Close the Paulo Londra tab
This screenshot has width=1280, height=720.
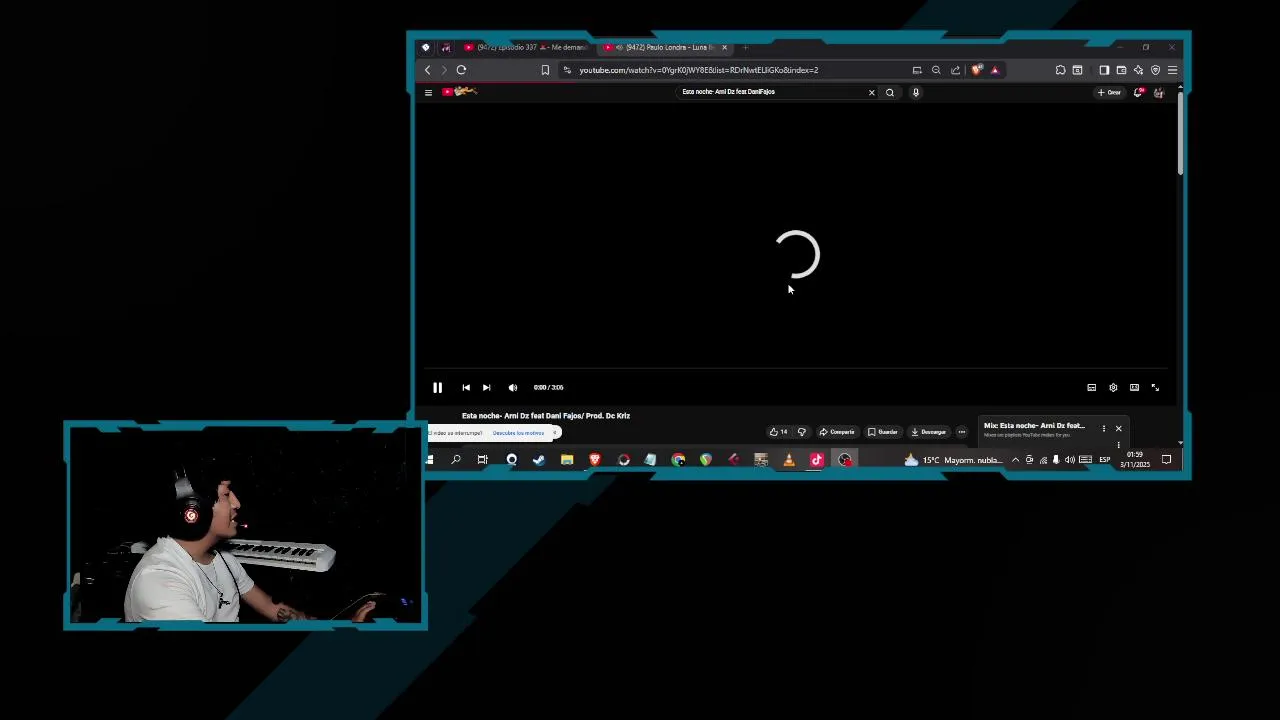[724, 47]
